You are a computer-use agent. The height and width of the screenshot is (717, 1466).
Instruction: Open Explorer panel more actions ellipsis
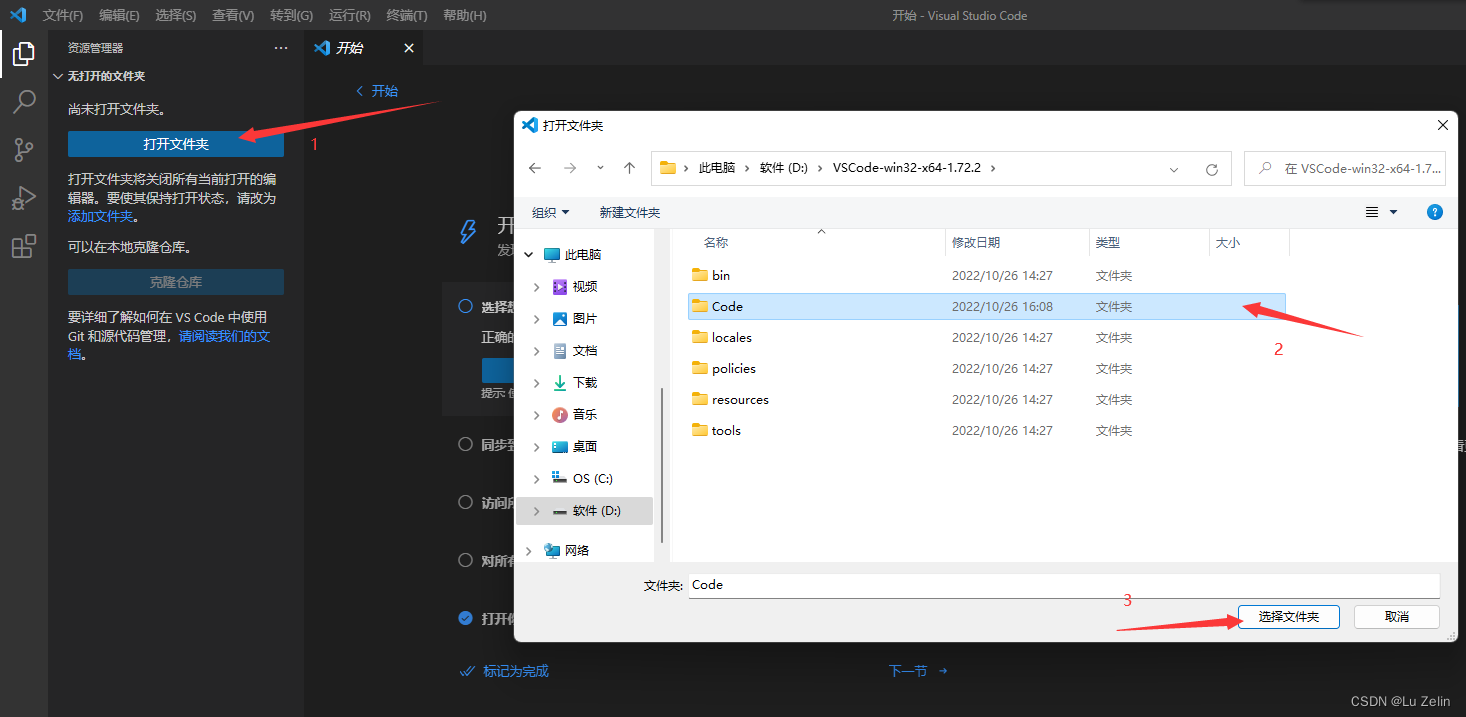[x=280, y=48]
